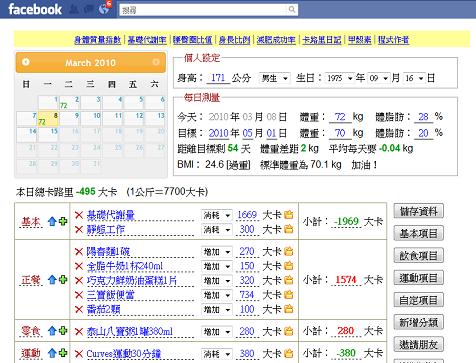Open the 身體質量指數 link
Screen dimensions: 476x363
click(x=97, y=40)
